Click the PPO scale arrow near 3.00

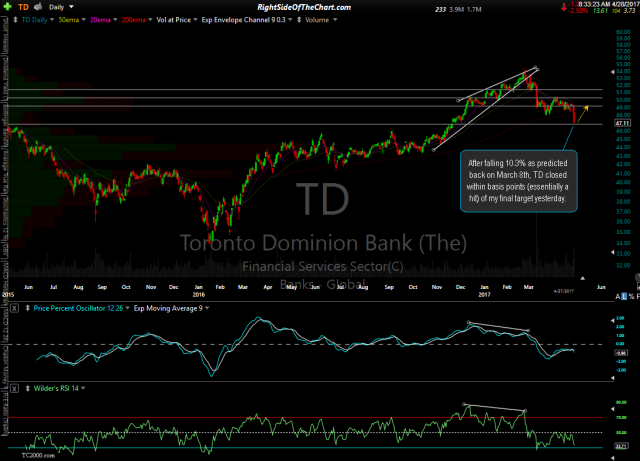[612, 321]
